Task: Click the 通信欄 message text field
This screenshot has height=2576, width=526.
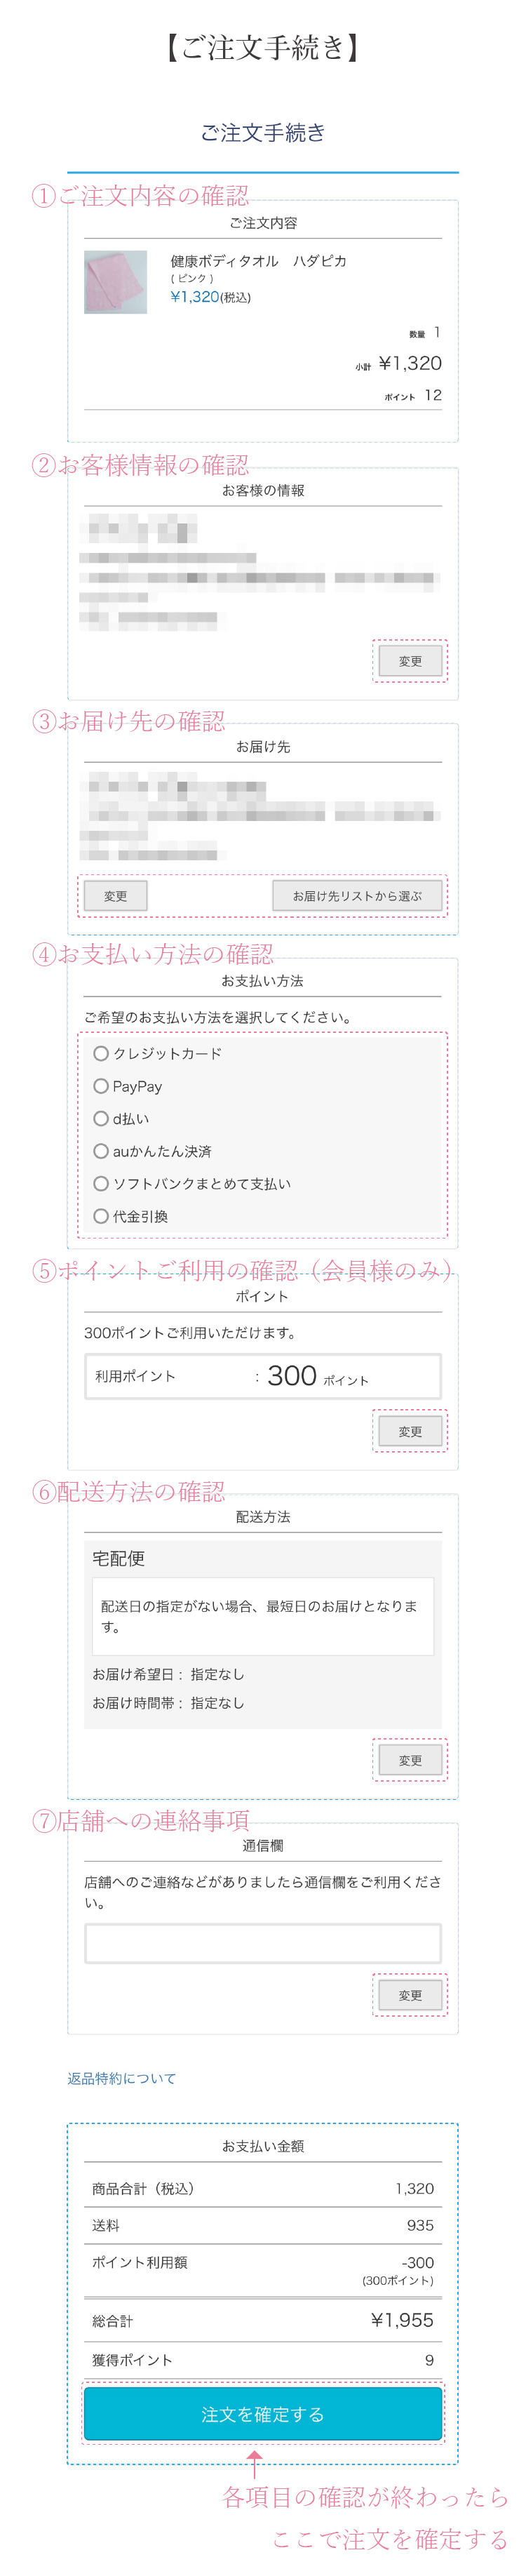Action: [x=262, y=1943]
